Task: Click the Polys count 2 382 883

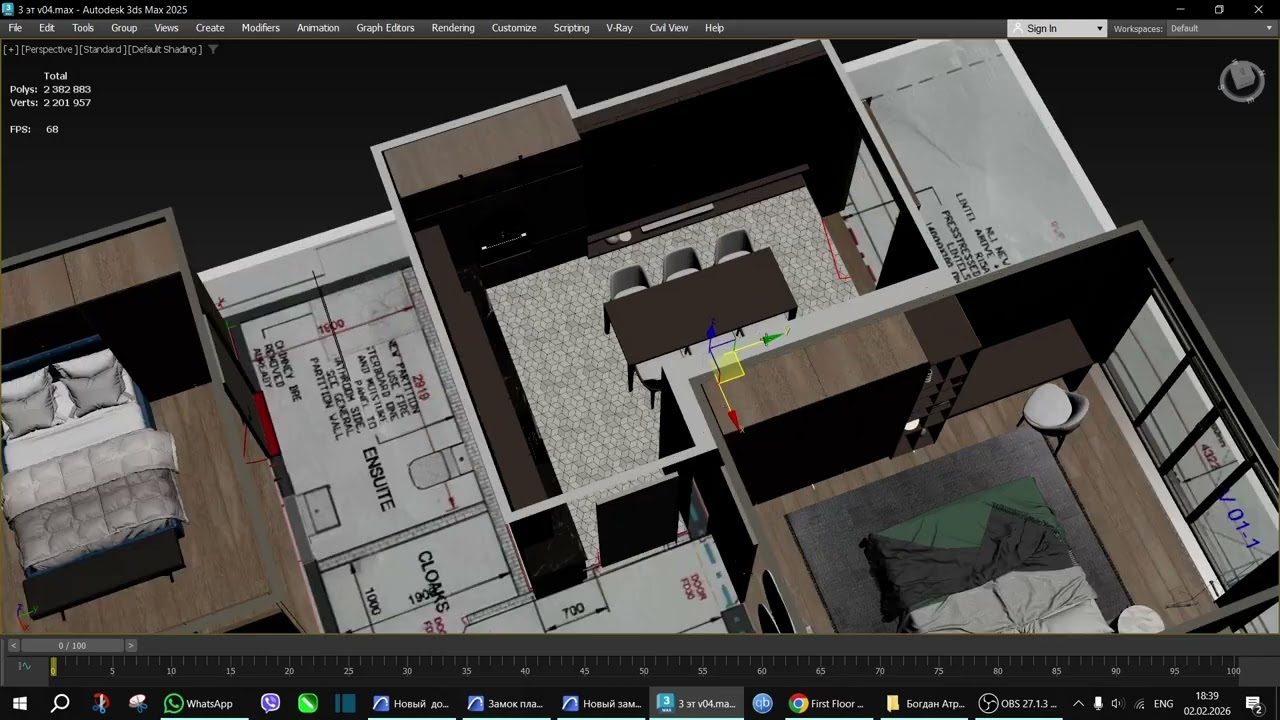Action: [x=67, y=89]
